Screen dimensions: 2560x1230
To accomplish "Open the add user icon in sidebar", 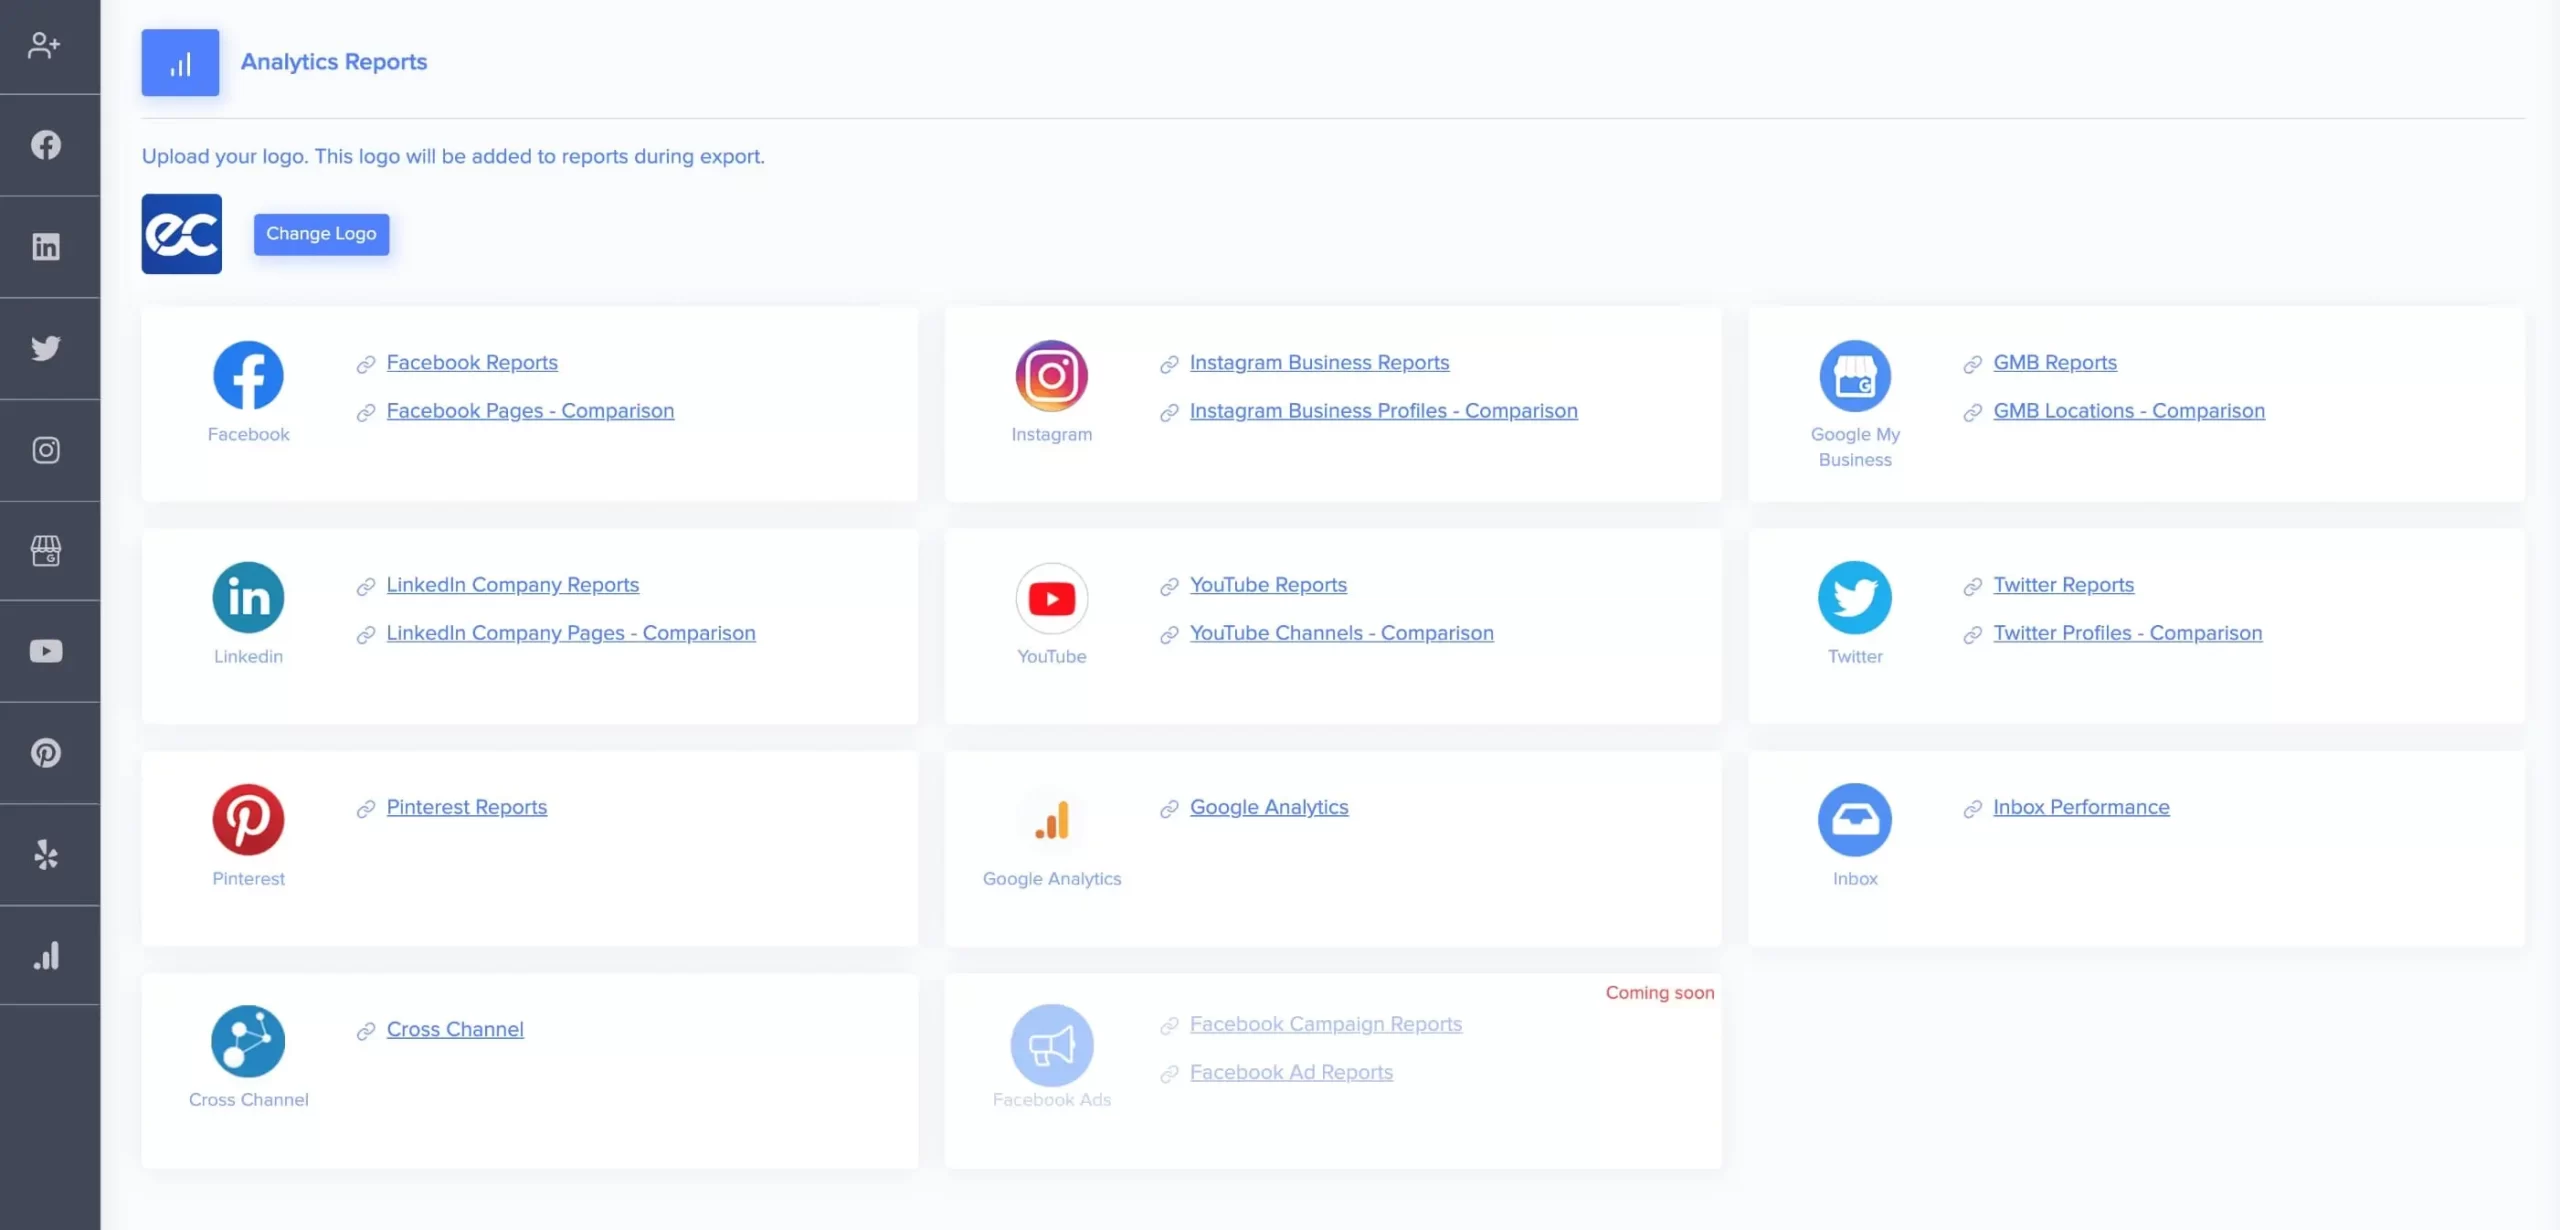I will click(44, 45).
